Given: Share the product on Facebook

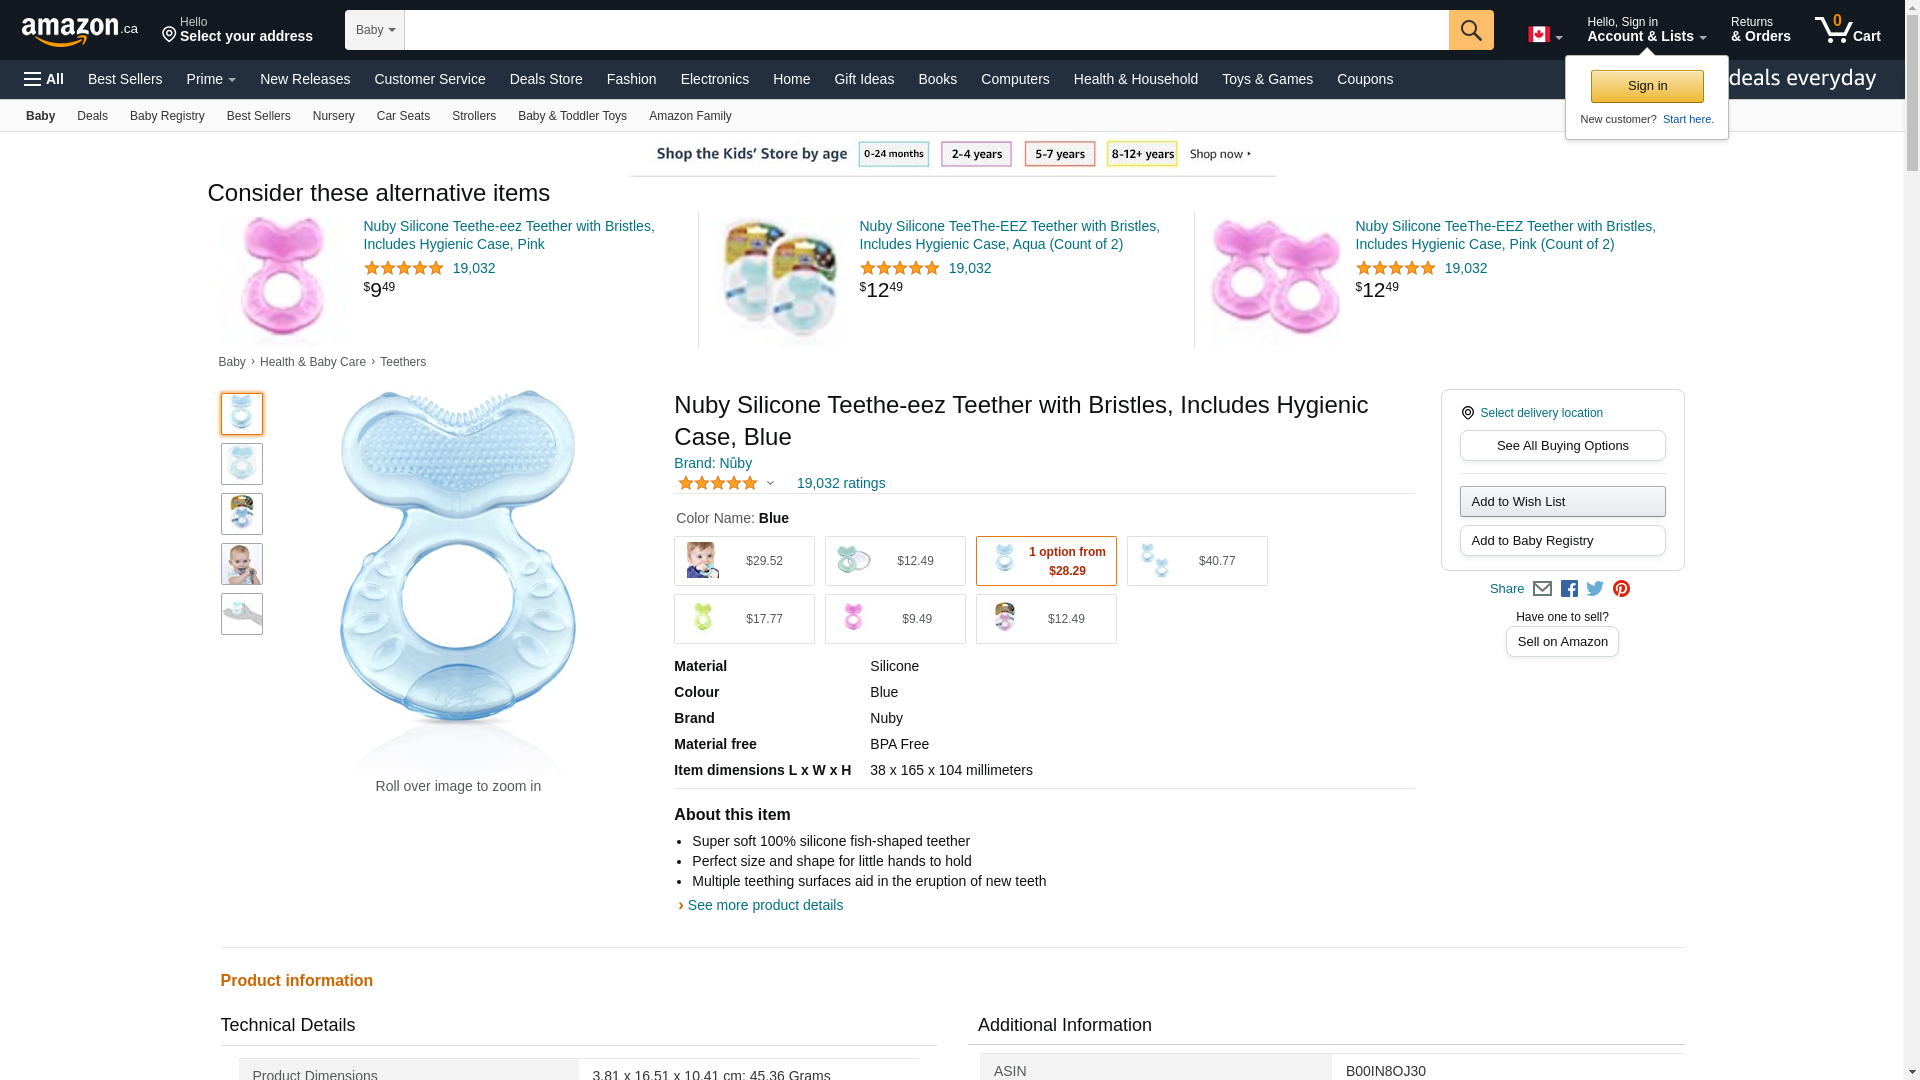Looking at the screenshot, I should (1569, 589).
